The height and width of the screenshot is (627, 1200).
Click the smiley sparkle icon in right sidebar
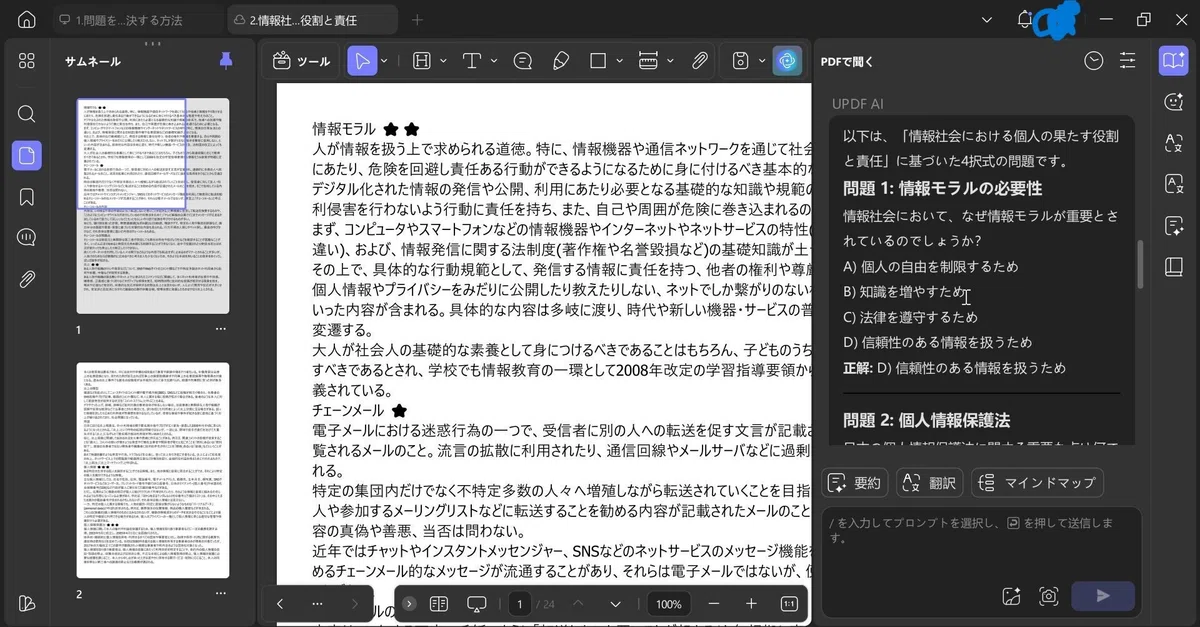click(x=1174, y=101)
